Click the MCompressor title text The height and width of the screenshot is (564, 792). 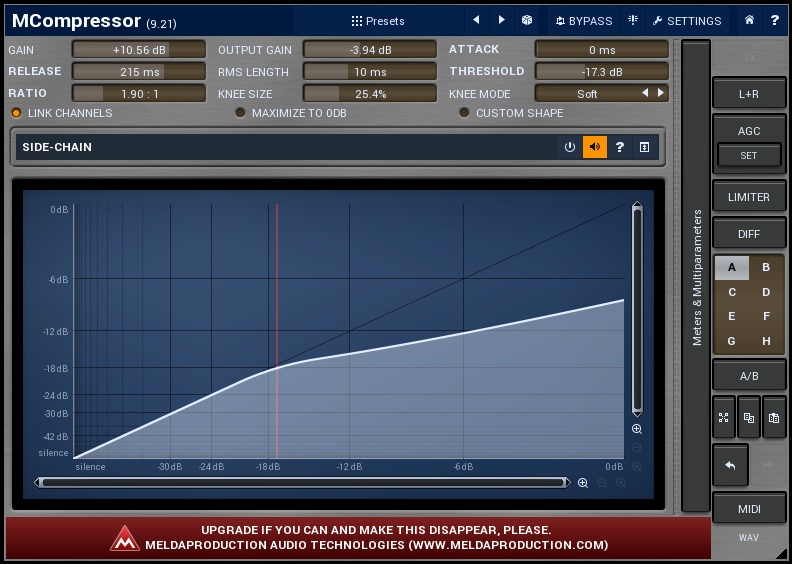76,21
